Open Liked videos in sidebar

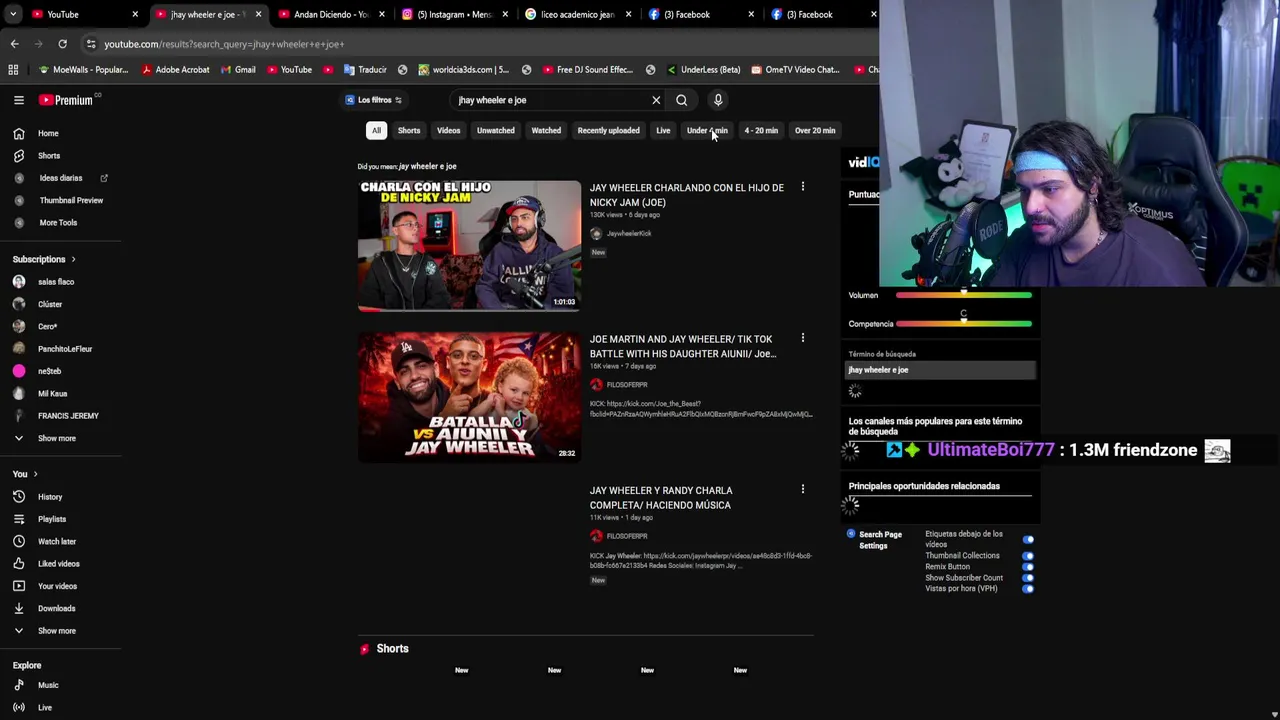click(60, 564)
